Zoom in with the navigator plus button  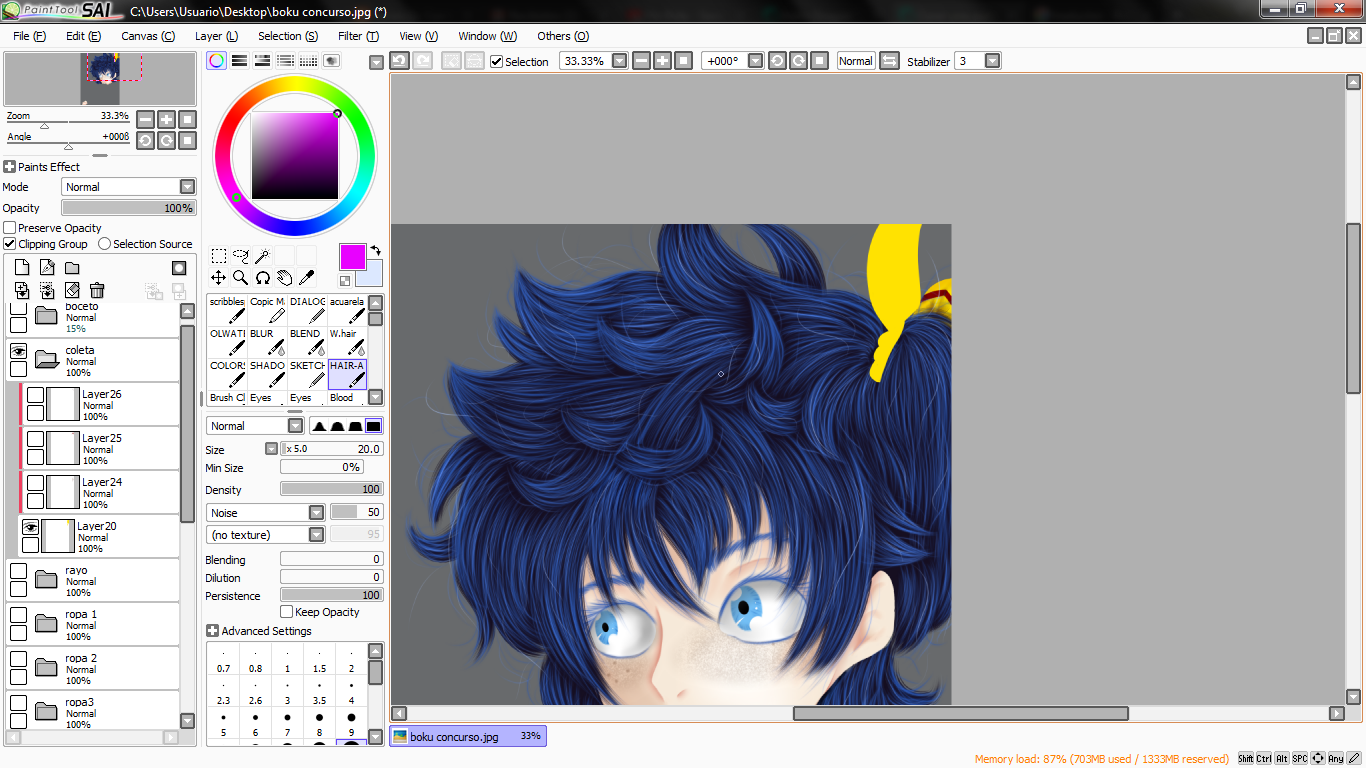pyautogui.click(x=166, y=119)
